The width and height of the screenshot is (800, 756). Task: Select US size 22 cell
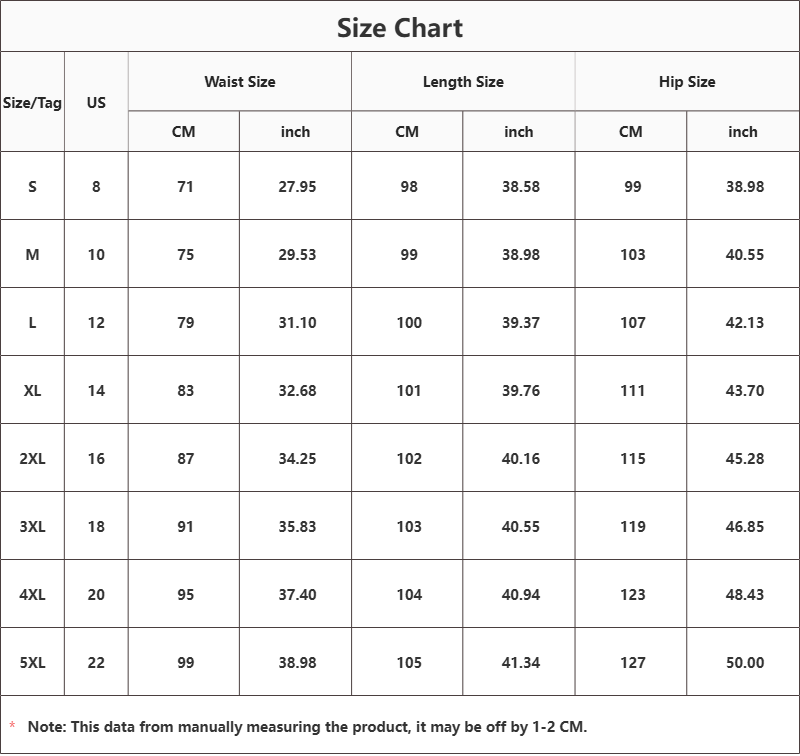[96, 663]
